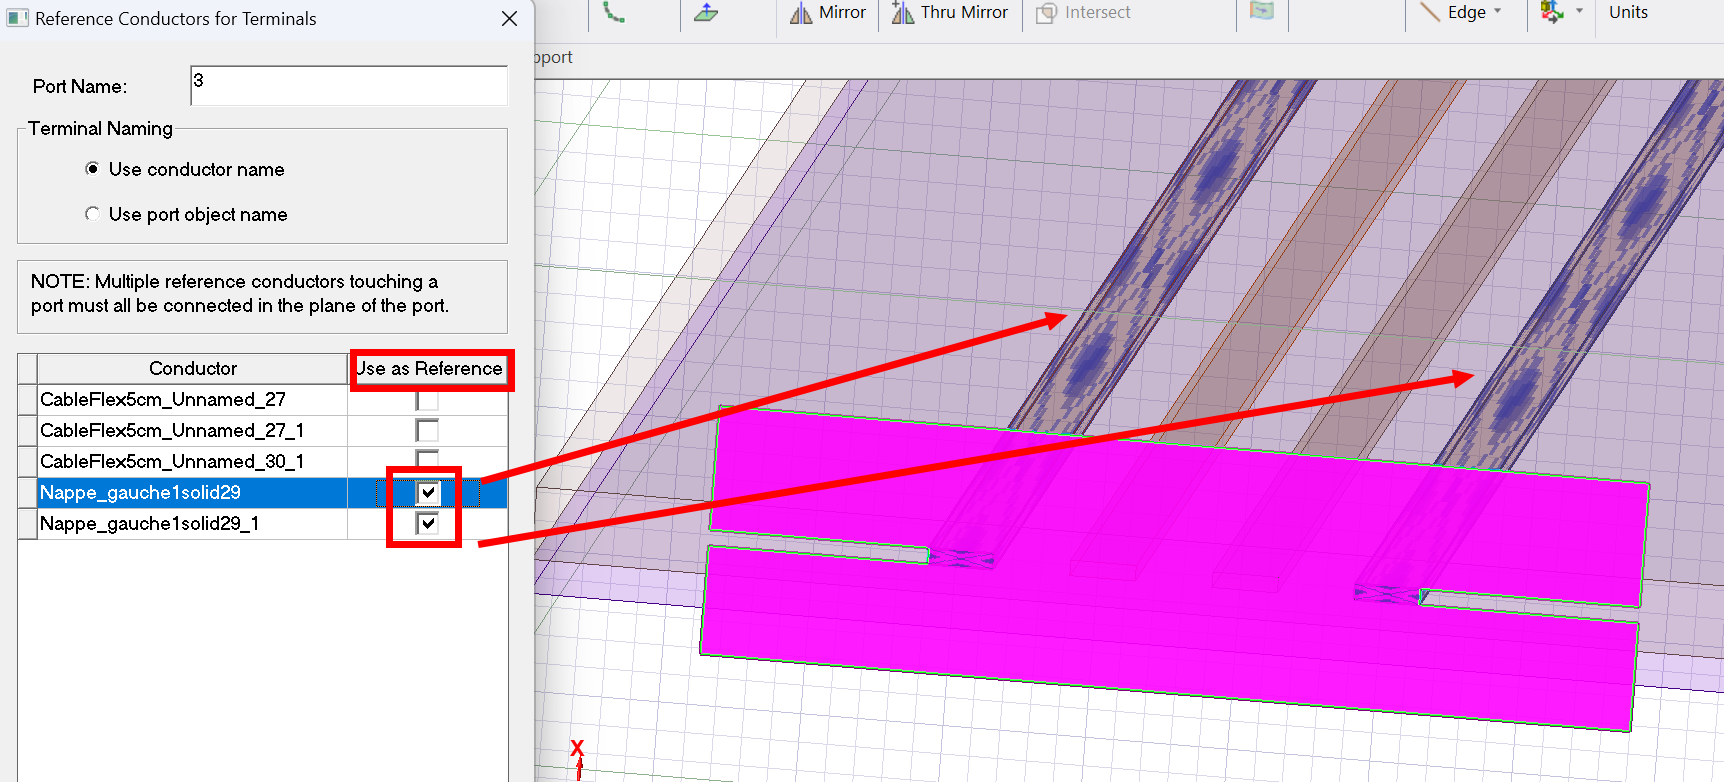Open dropdown arrow beside orientation cube icon
This screenshot has height=782, width=1724.
[1579, 12]
